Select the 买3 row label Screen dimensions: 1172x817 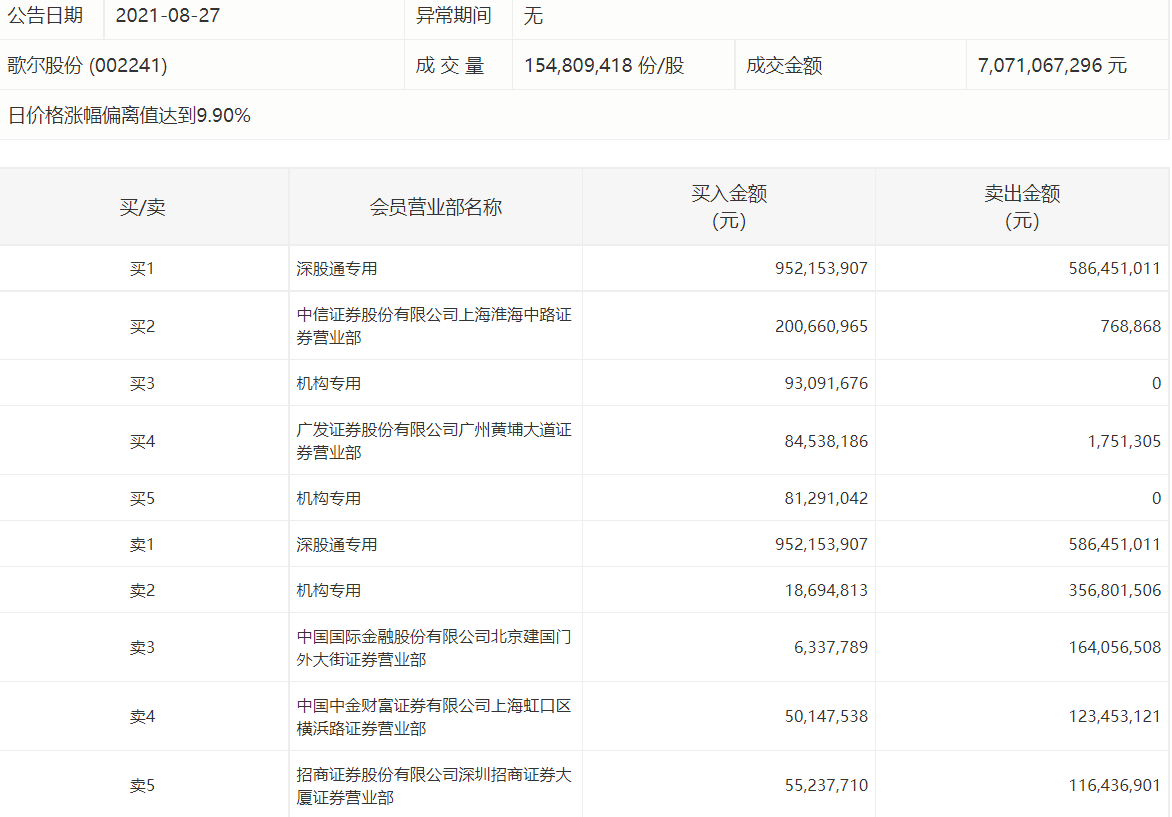point(142,383)
